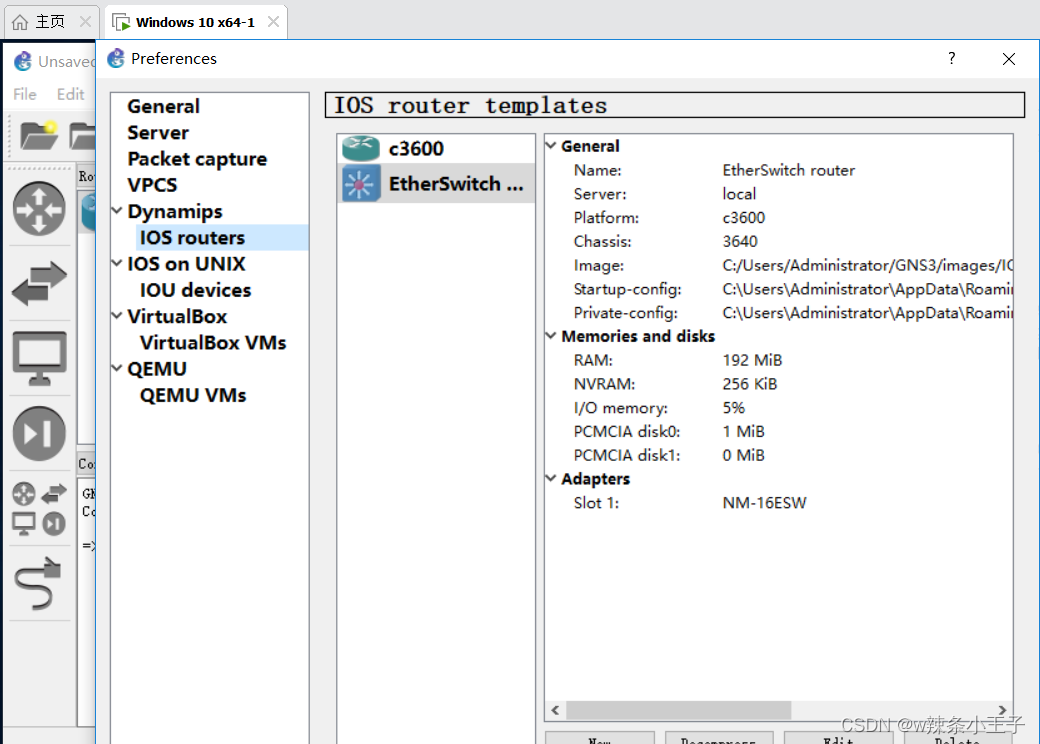Collapse the QEMU tree section
The height and width of the screenshot is (744, 1040).
pyautogui.click(x=117, y=368)
